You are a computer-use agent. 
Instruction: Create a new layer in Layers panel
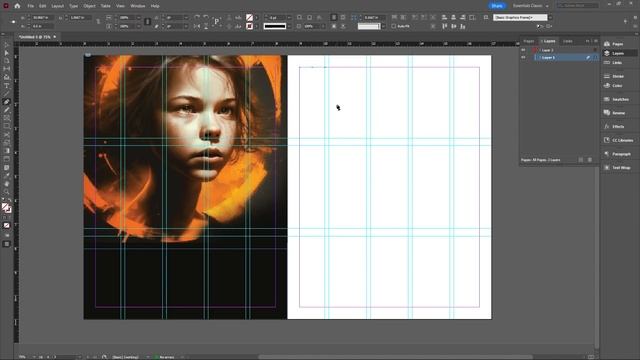[581, 160]
